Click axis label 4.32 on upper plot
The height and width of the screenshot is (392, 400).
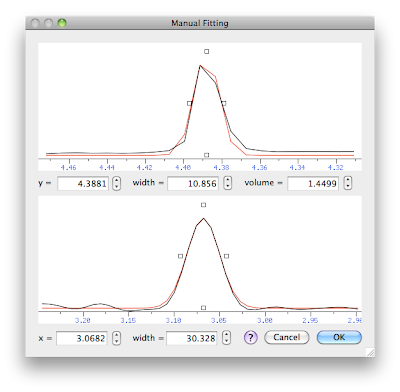tap(335, 167)
